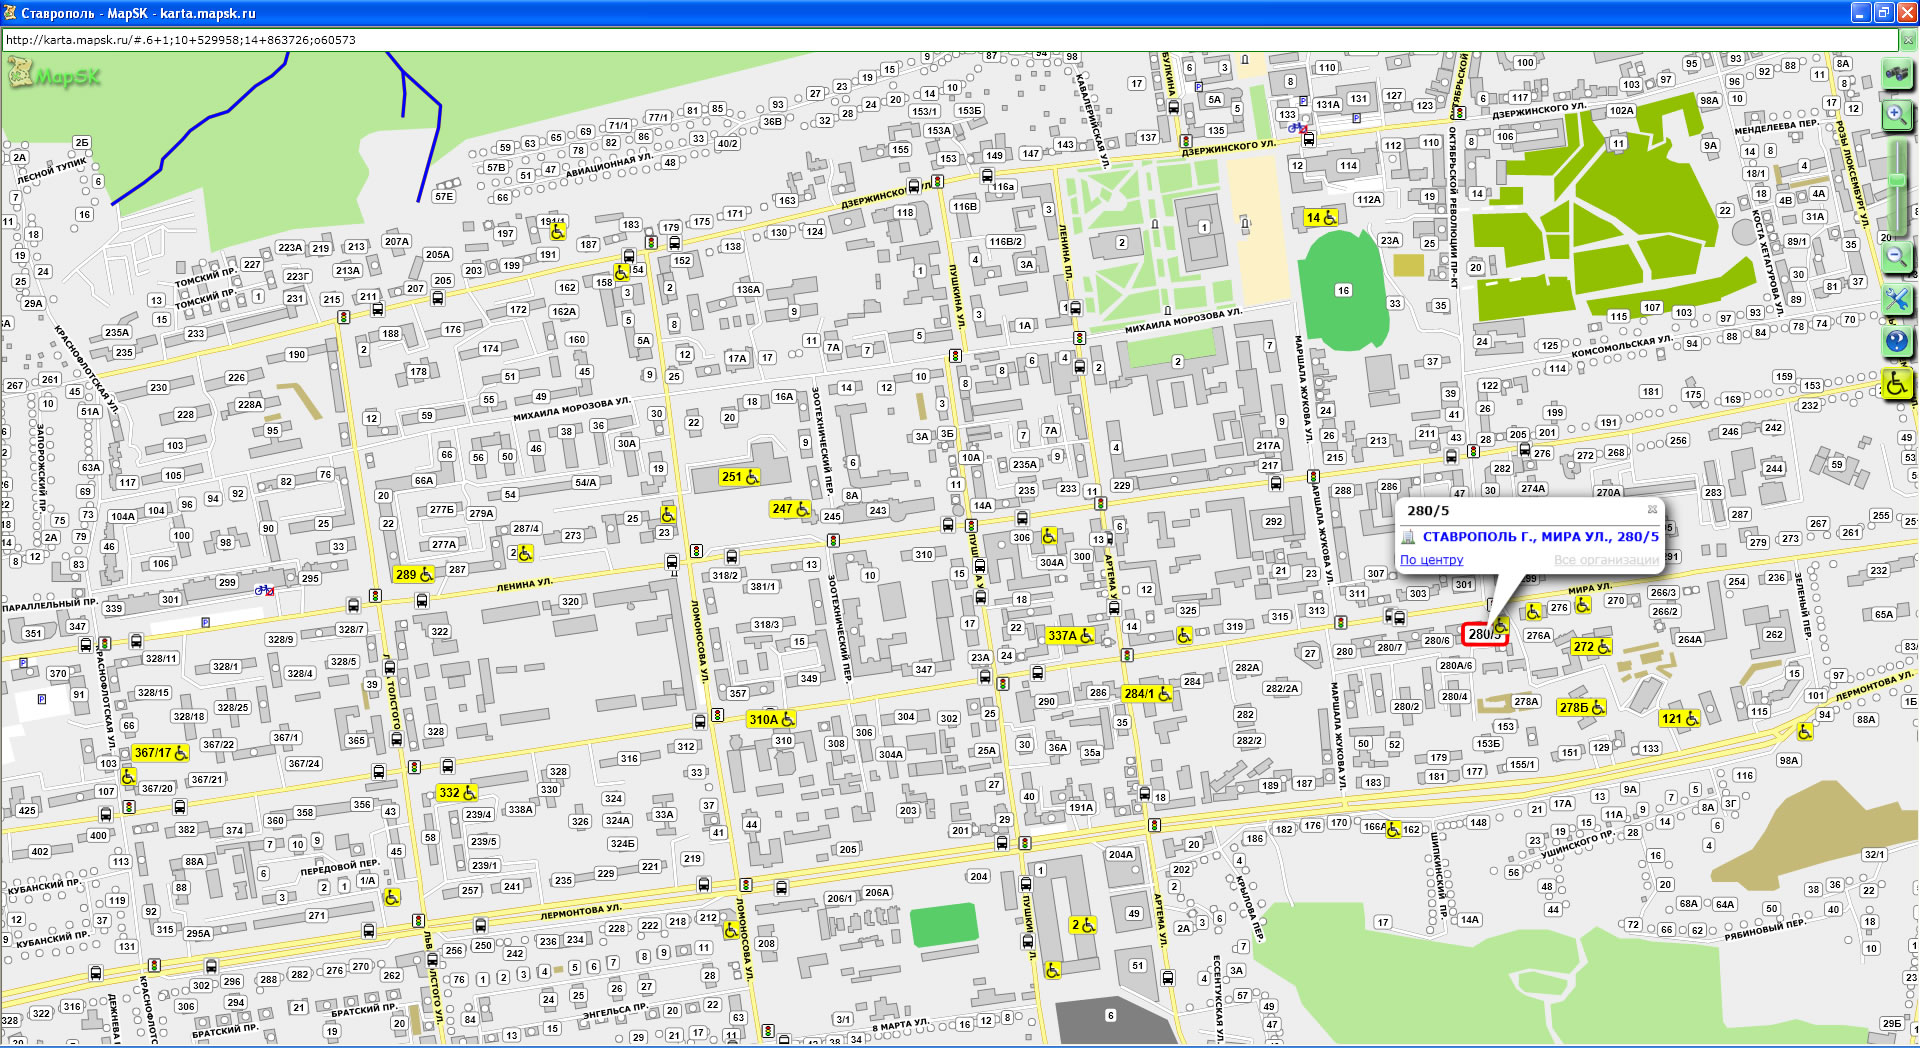The height and width of the screenshot is (1048, 1920).
Task: Maximize the MapSK window
Action: tap(1883, 13)
